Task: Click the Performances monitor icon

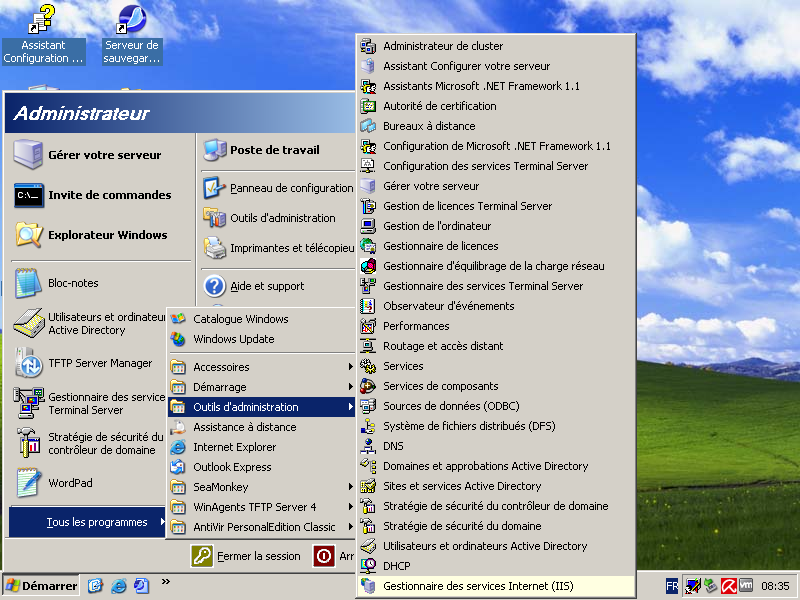Action: tap(368, 326)
